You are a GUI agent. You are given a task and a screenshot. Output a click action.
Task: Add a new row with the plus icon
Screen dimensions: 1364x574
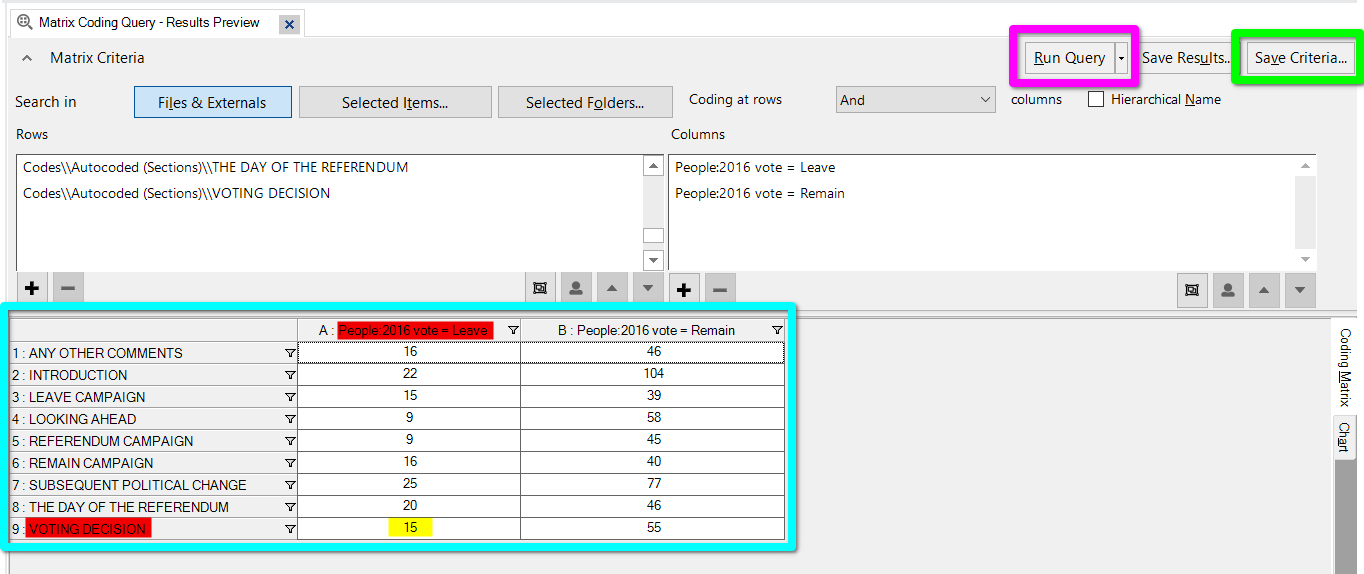[32, 288]
